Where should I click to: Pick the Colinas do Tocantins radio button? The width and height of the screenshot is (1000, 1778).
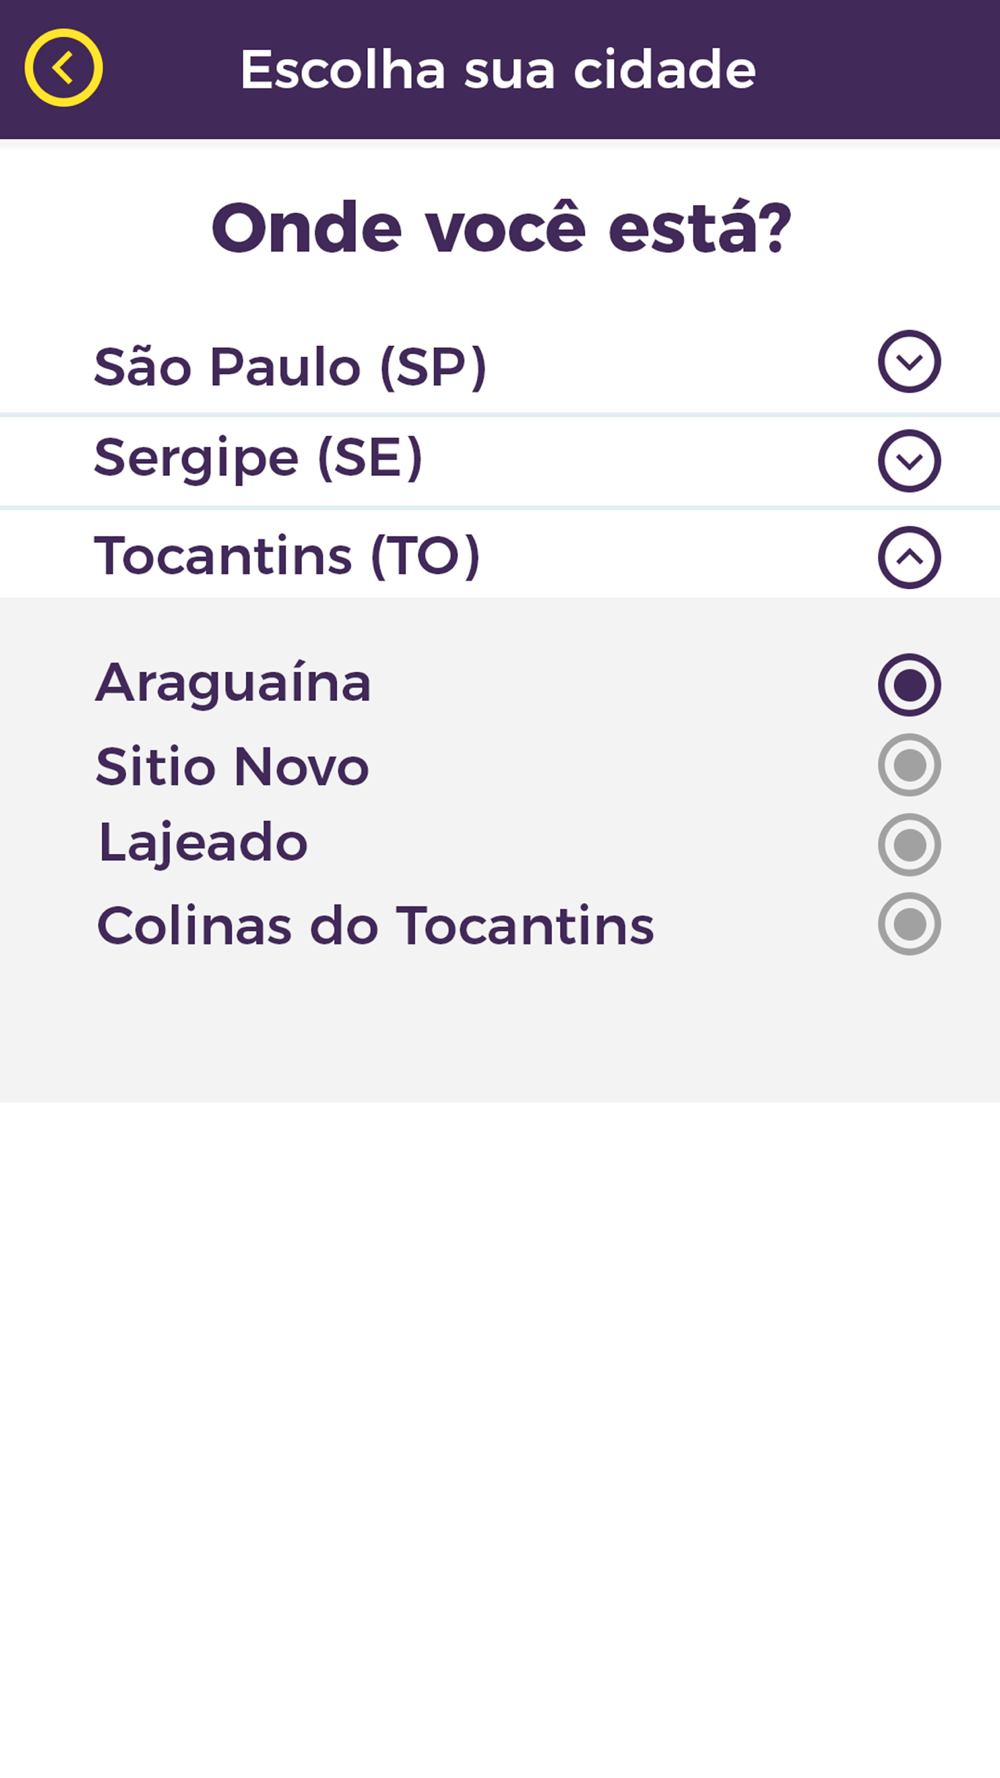pos(909,924)
